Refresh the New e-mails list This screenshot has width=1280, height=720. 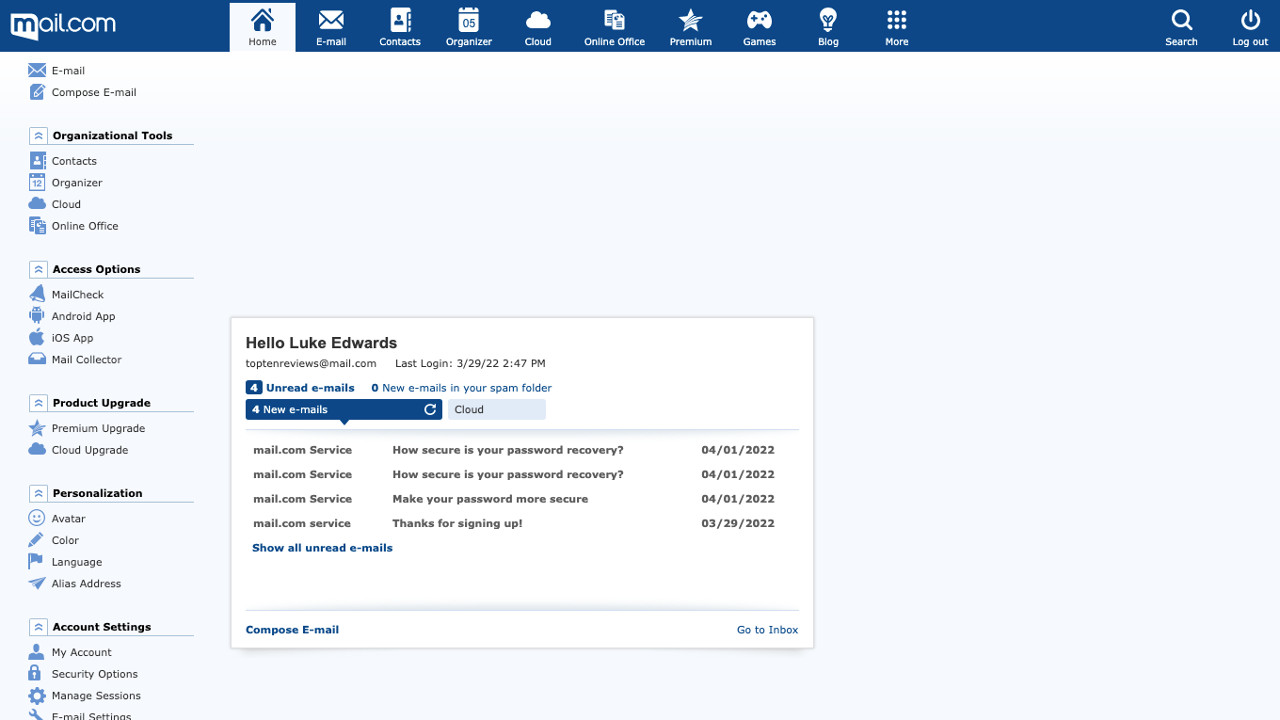pos(430,409)
